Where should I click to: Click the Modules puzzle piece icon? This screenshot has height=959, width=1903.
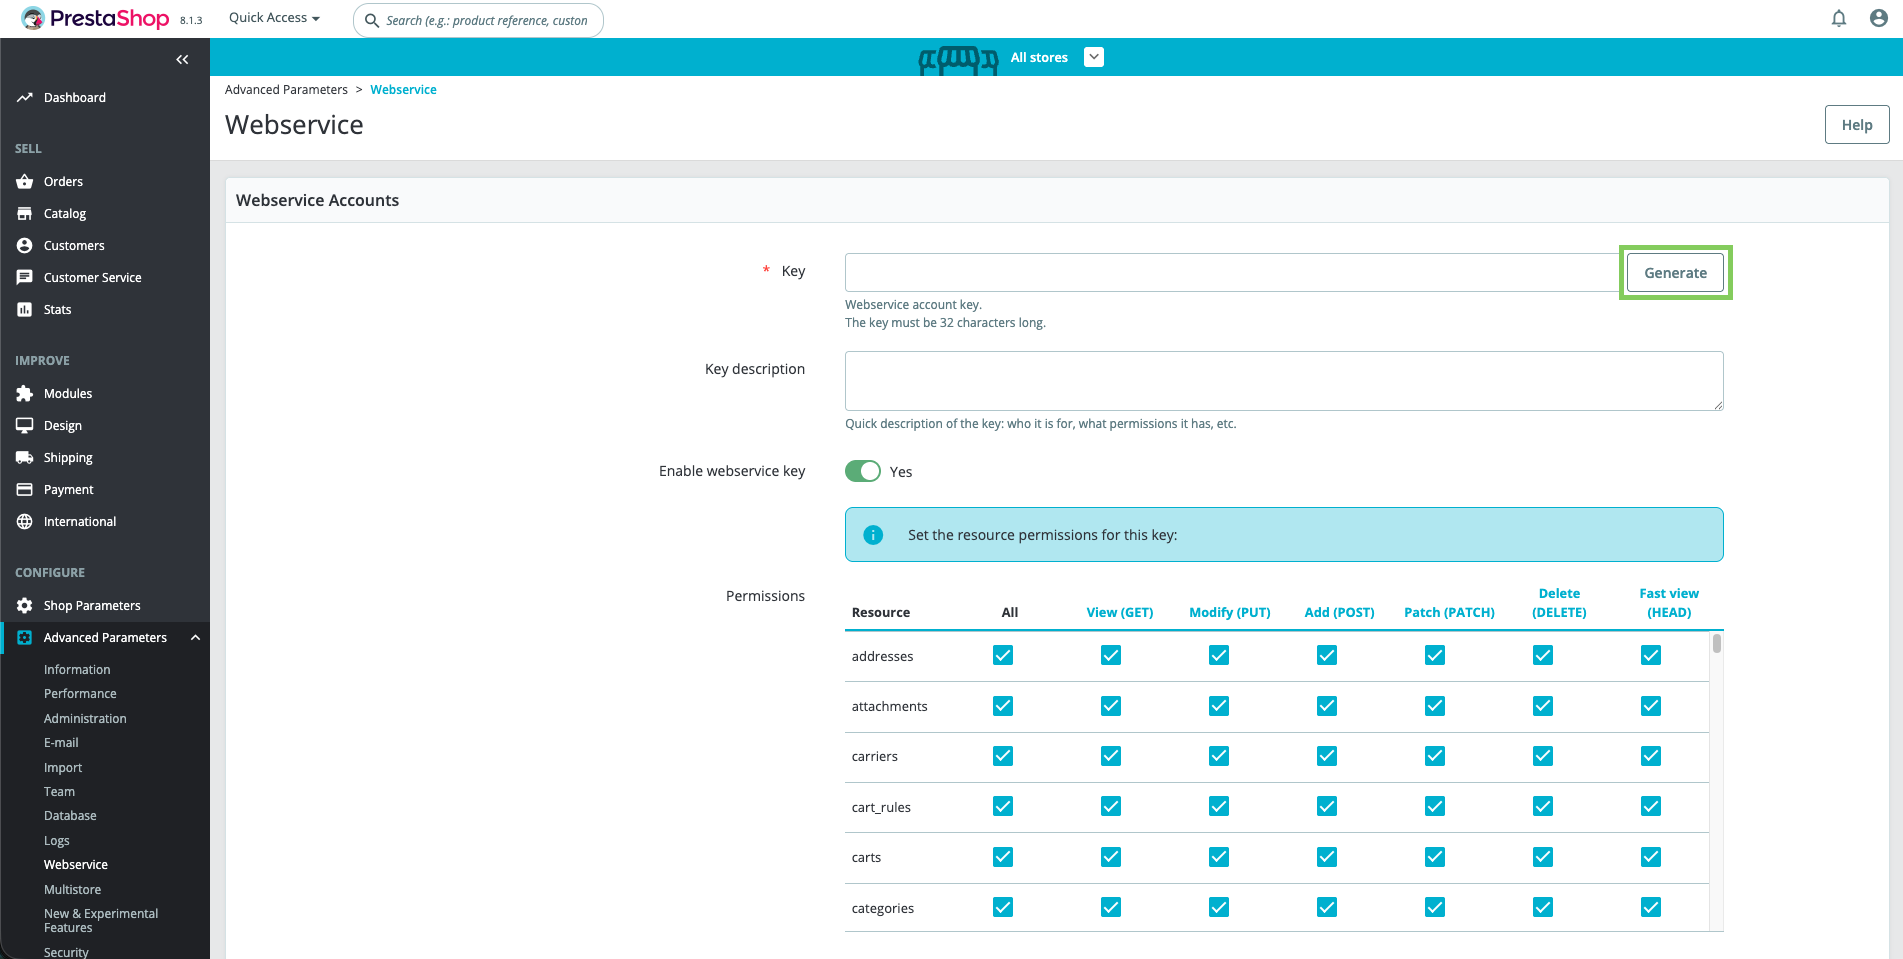pyautogui.click(x=25, y=394)
